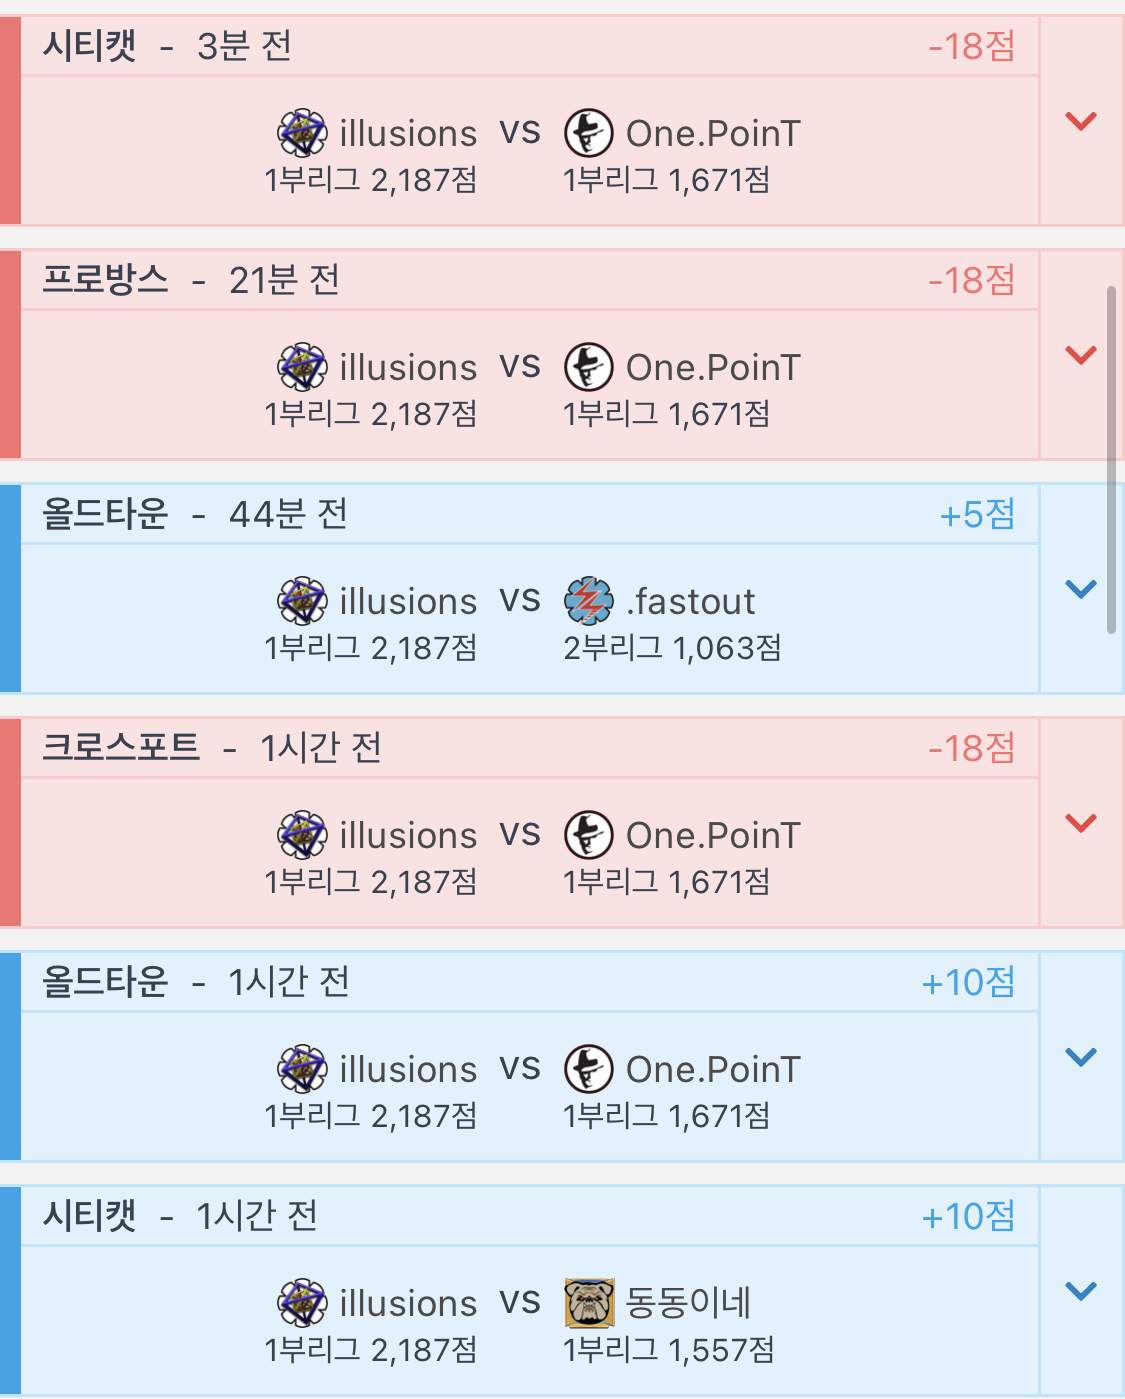This screenshot has height=1399, width=1125.
Task: Click the .fastout clan emblem
Action: (x=589, y=601)
